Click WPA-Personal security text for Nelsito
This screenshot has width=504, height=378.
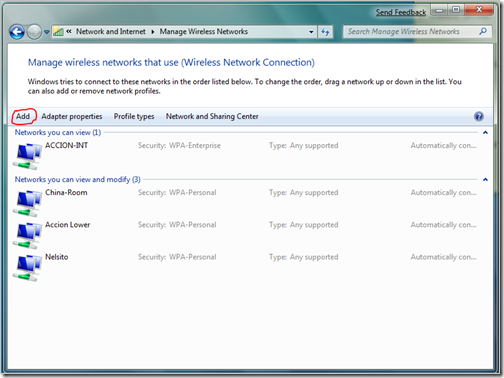[193, 257]
